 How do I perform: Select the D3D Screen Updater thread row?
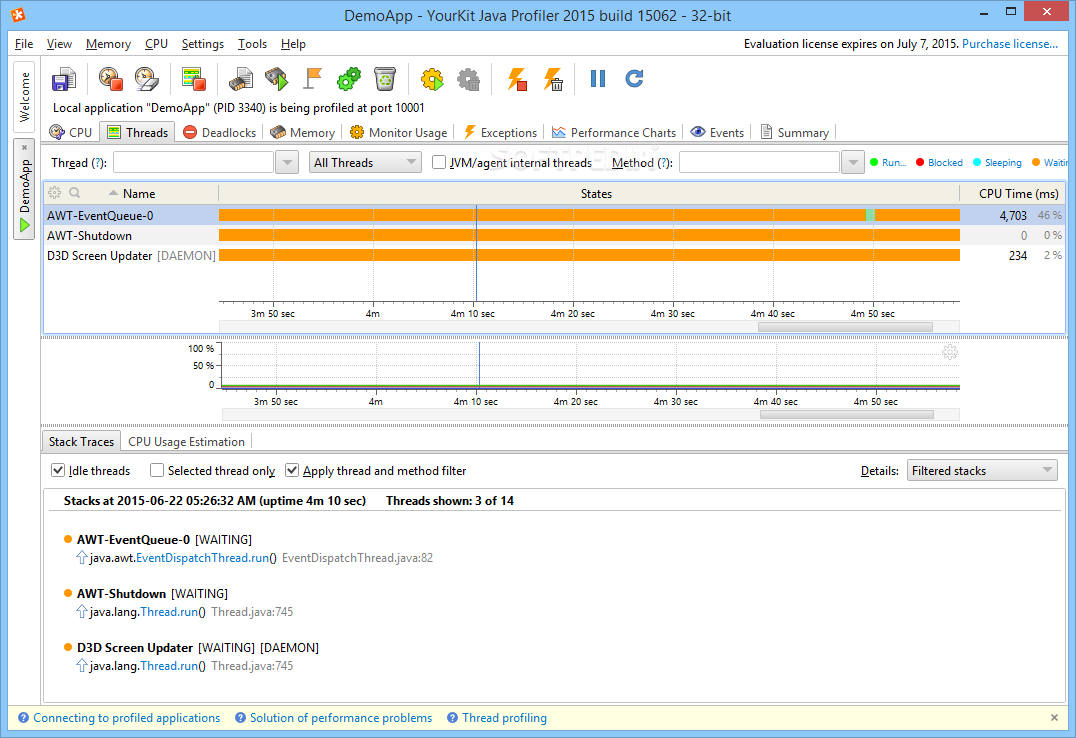click(554, 255)
